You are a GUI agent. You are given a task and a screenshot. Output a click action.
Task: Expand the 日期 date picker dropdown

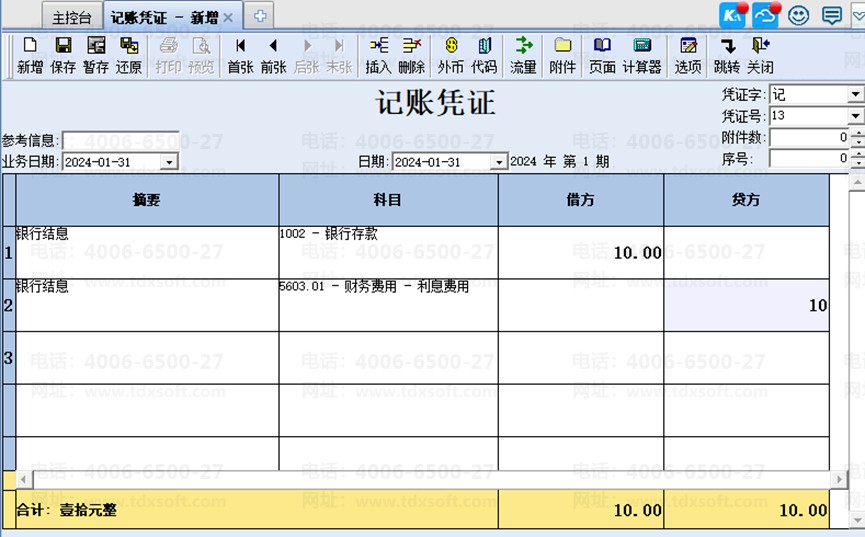[498, 162]
